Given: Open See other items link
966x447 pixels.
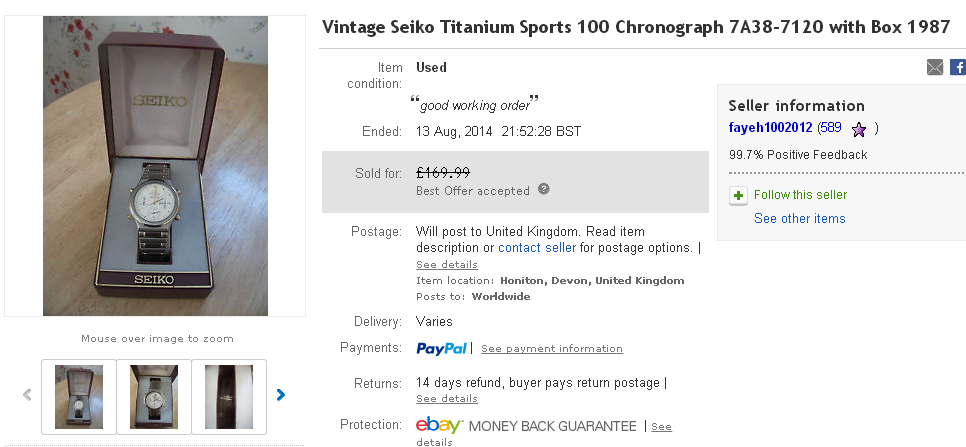Looking at the screenshot, I should point(799,218).
